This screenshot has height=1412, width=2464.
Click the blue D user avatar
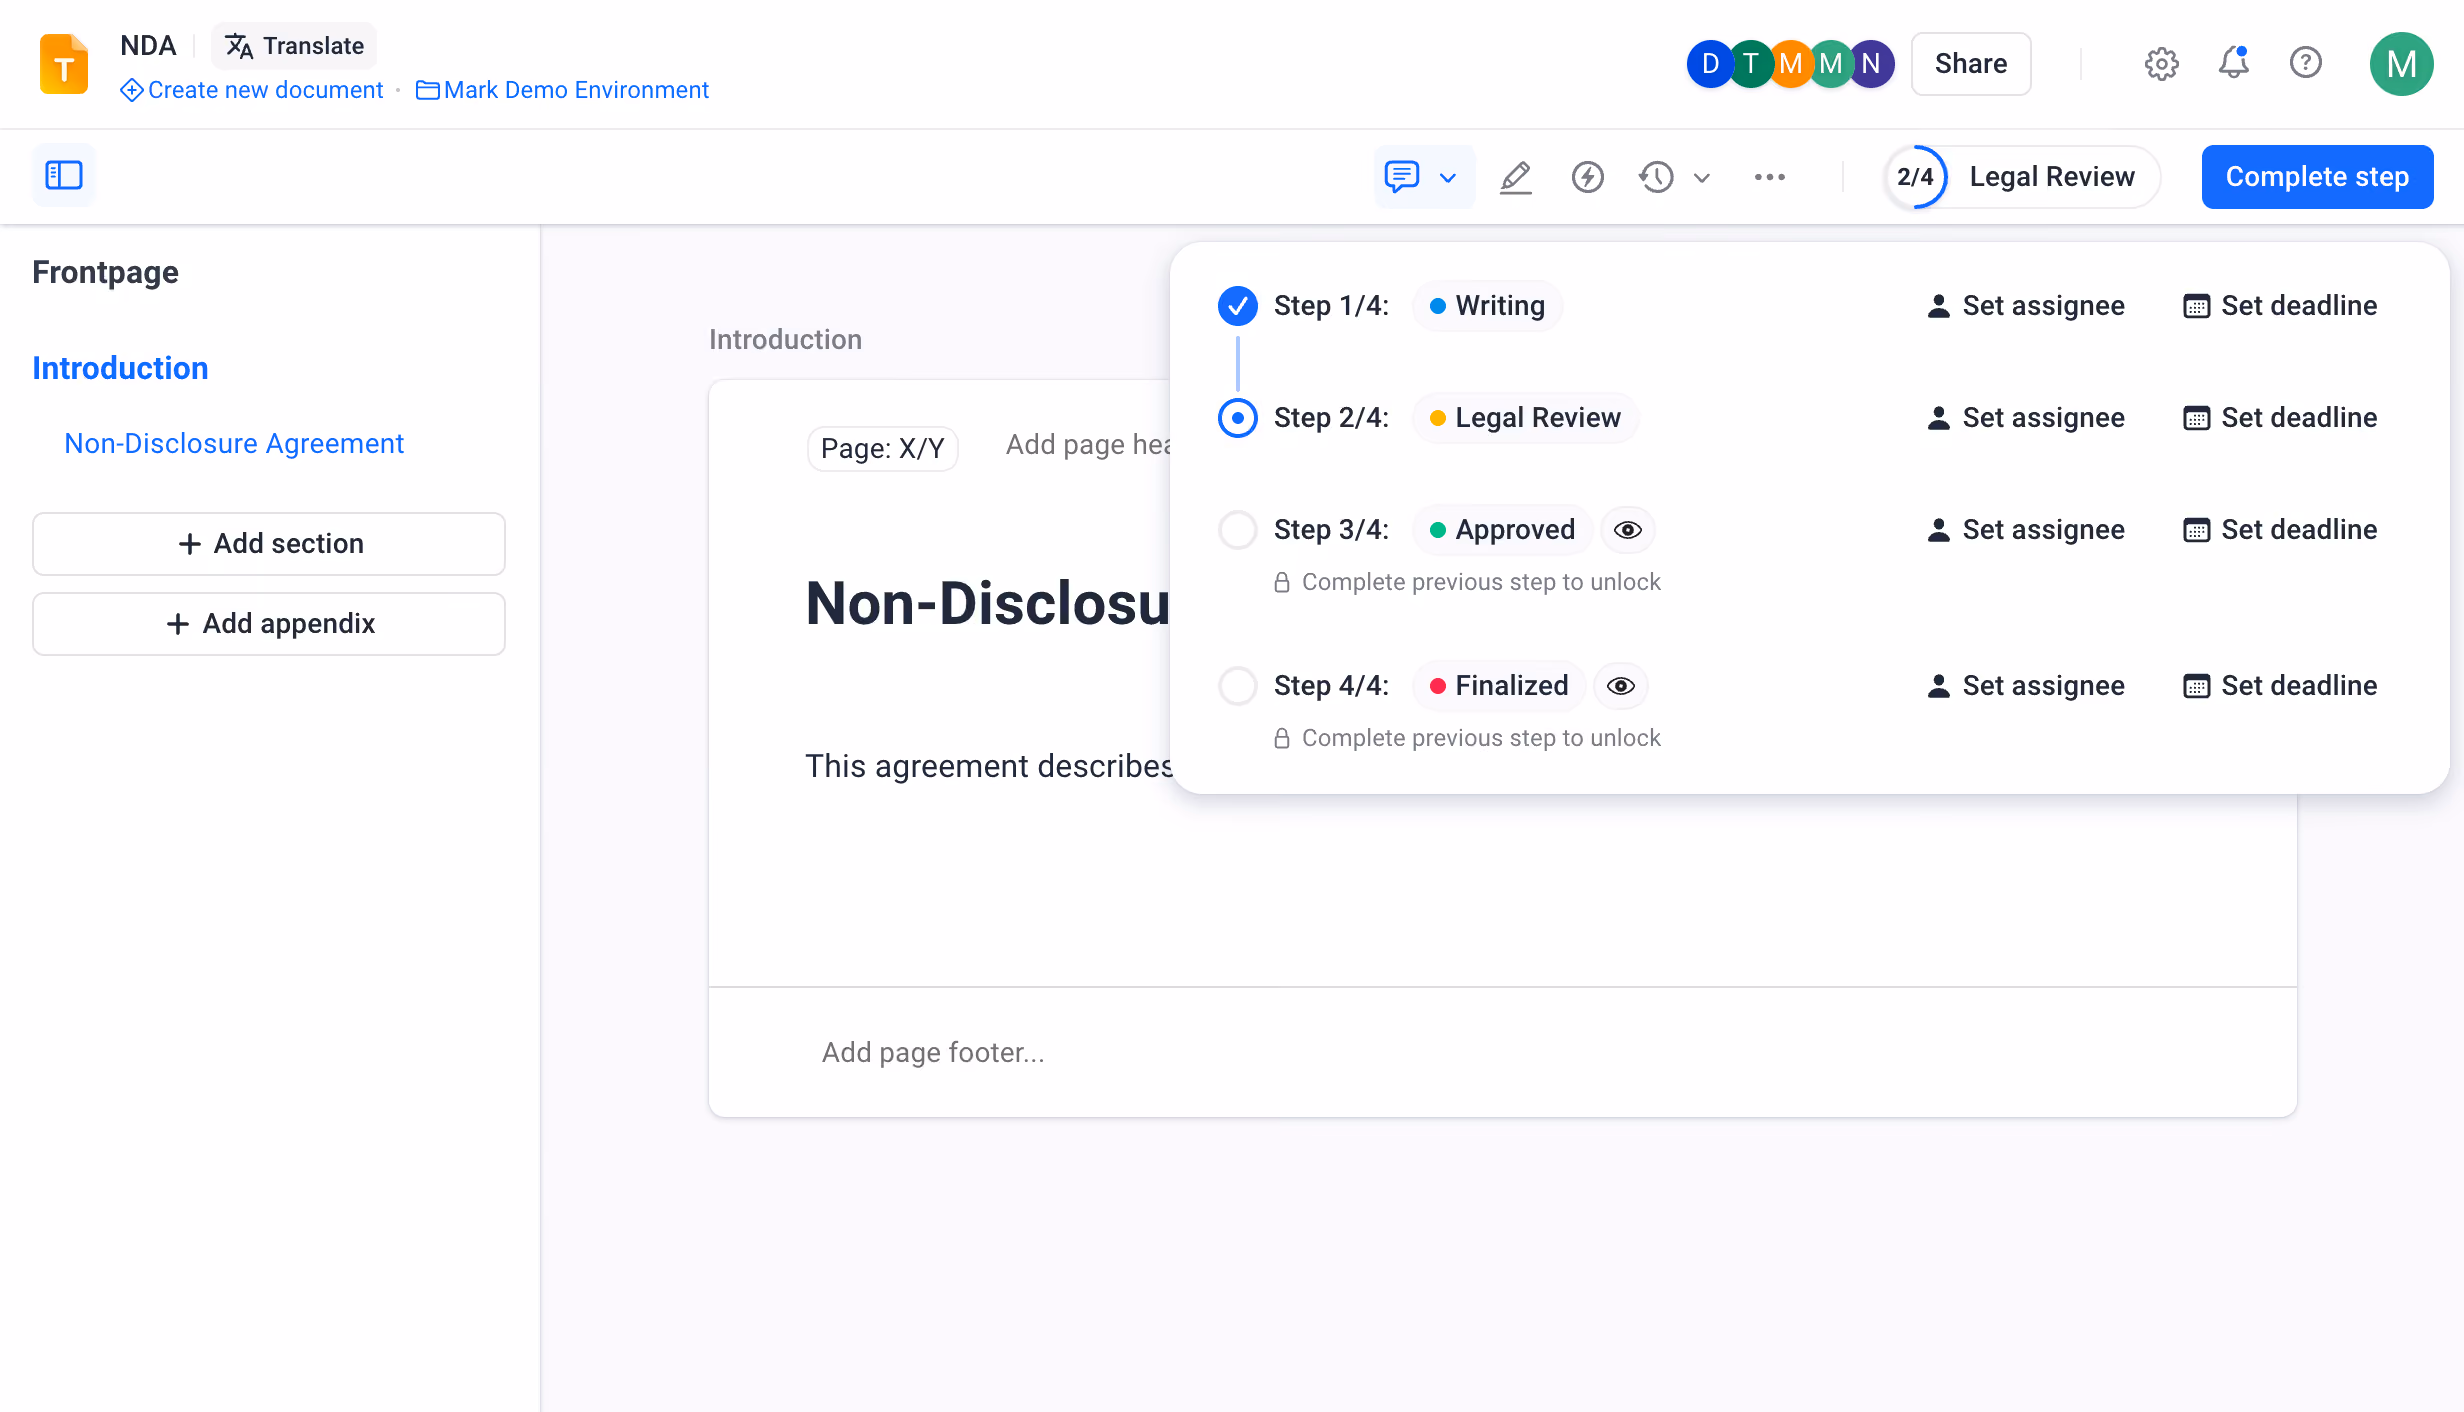[x=1710, y=64]
